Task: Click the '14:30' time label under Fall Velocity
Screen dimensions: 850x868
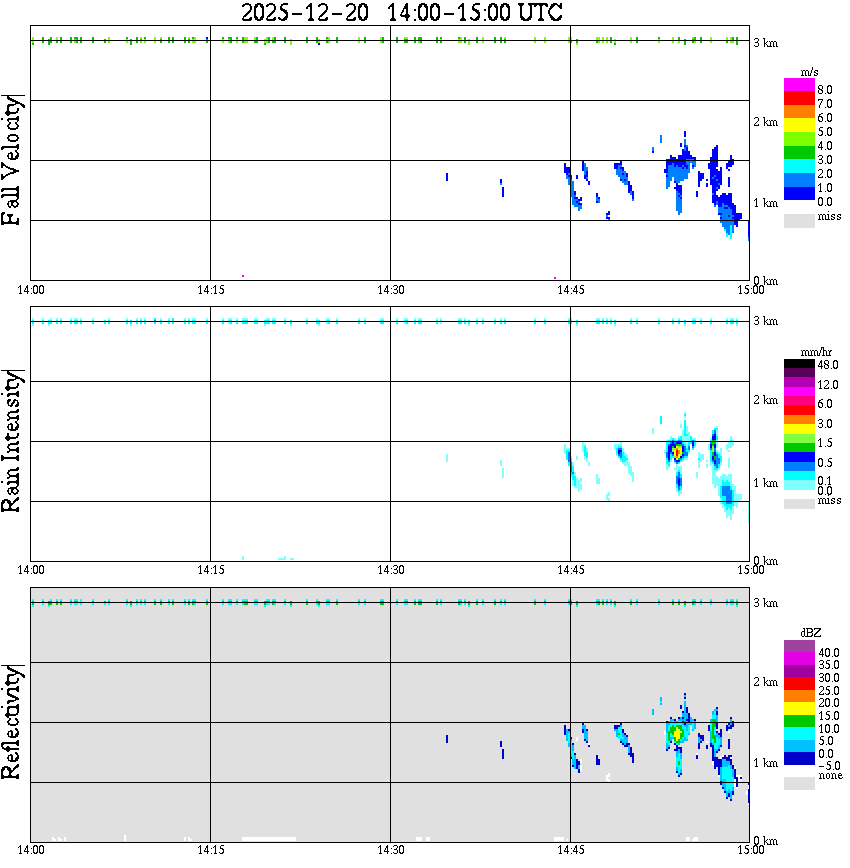Action: (x=391, y=290)
